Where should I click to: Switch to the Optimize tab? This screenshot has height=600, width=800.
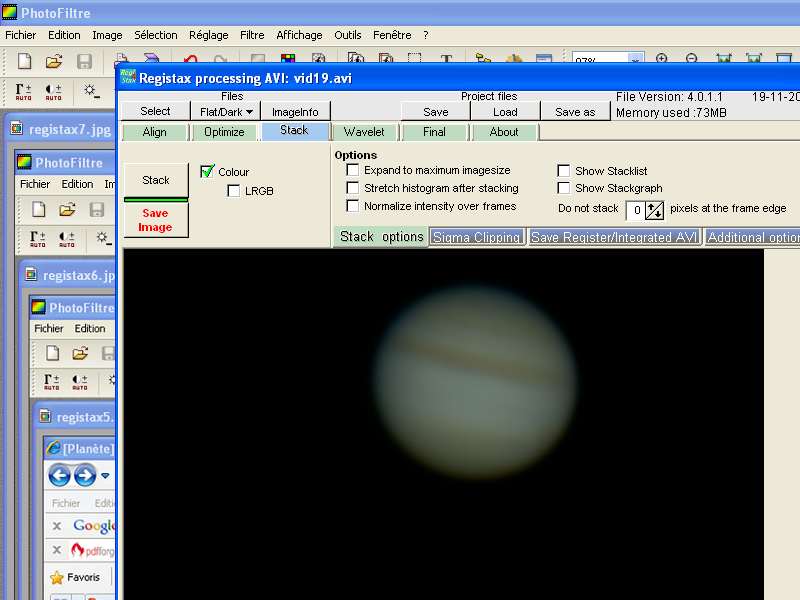click(224, 132)
